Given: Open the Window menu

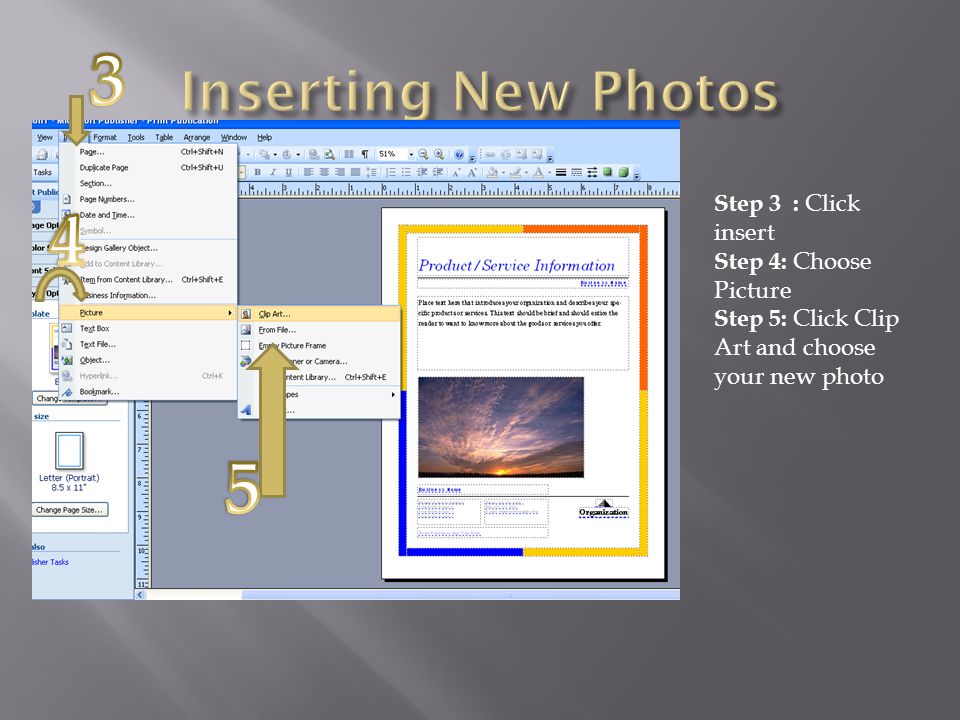Looking at the screenshot, I should coord(234,137).
